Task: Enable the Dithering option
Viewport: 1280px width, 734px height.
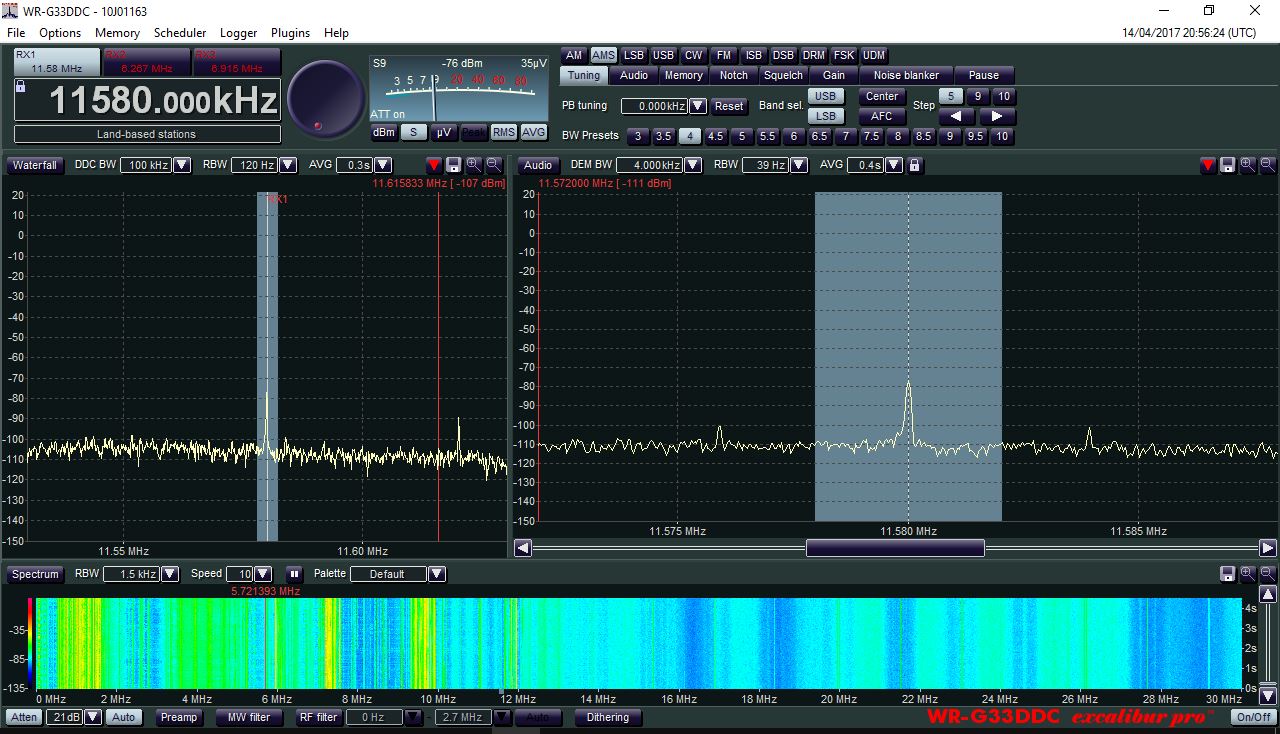Action: click(608, 717)
